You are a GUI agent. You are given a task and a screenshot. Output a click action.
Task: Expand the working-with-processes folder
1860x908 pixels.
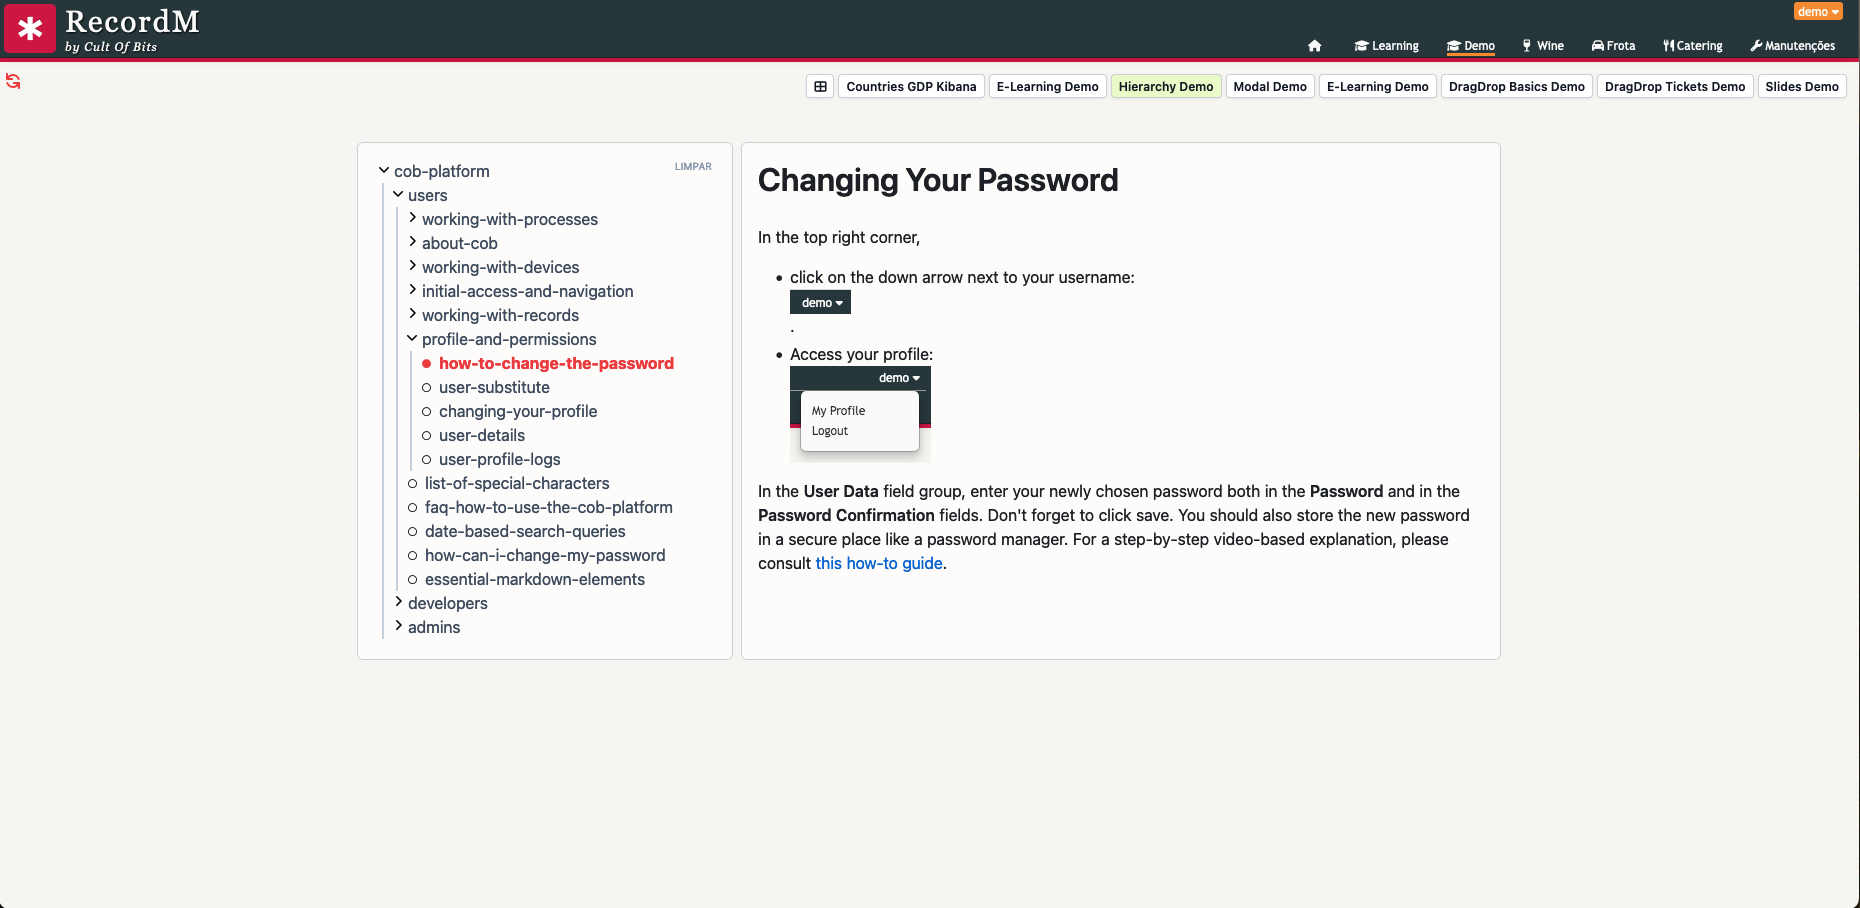pyautogui.click(x=412, y=219)
